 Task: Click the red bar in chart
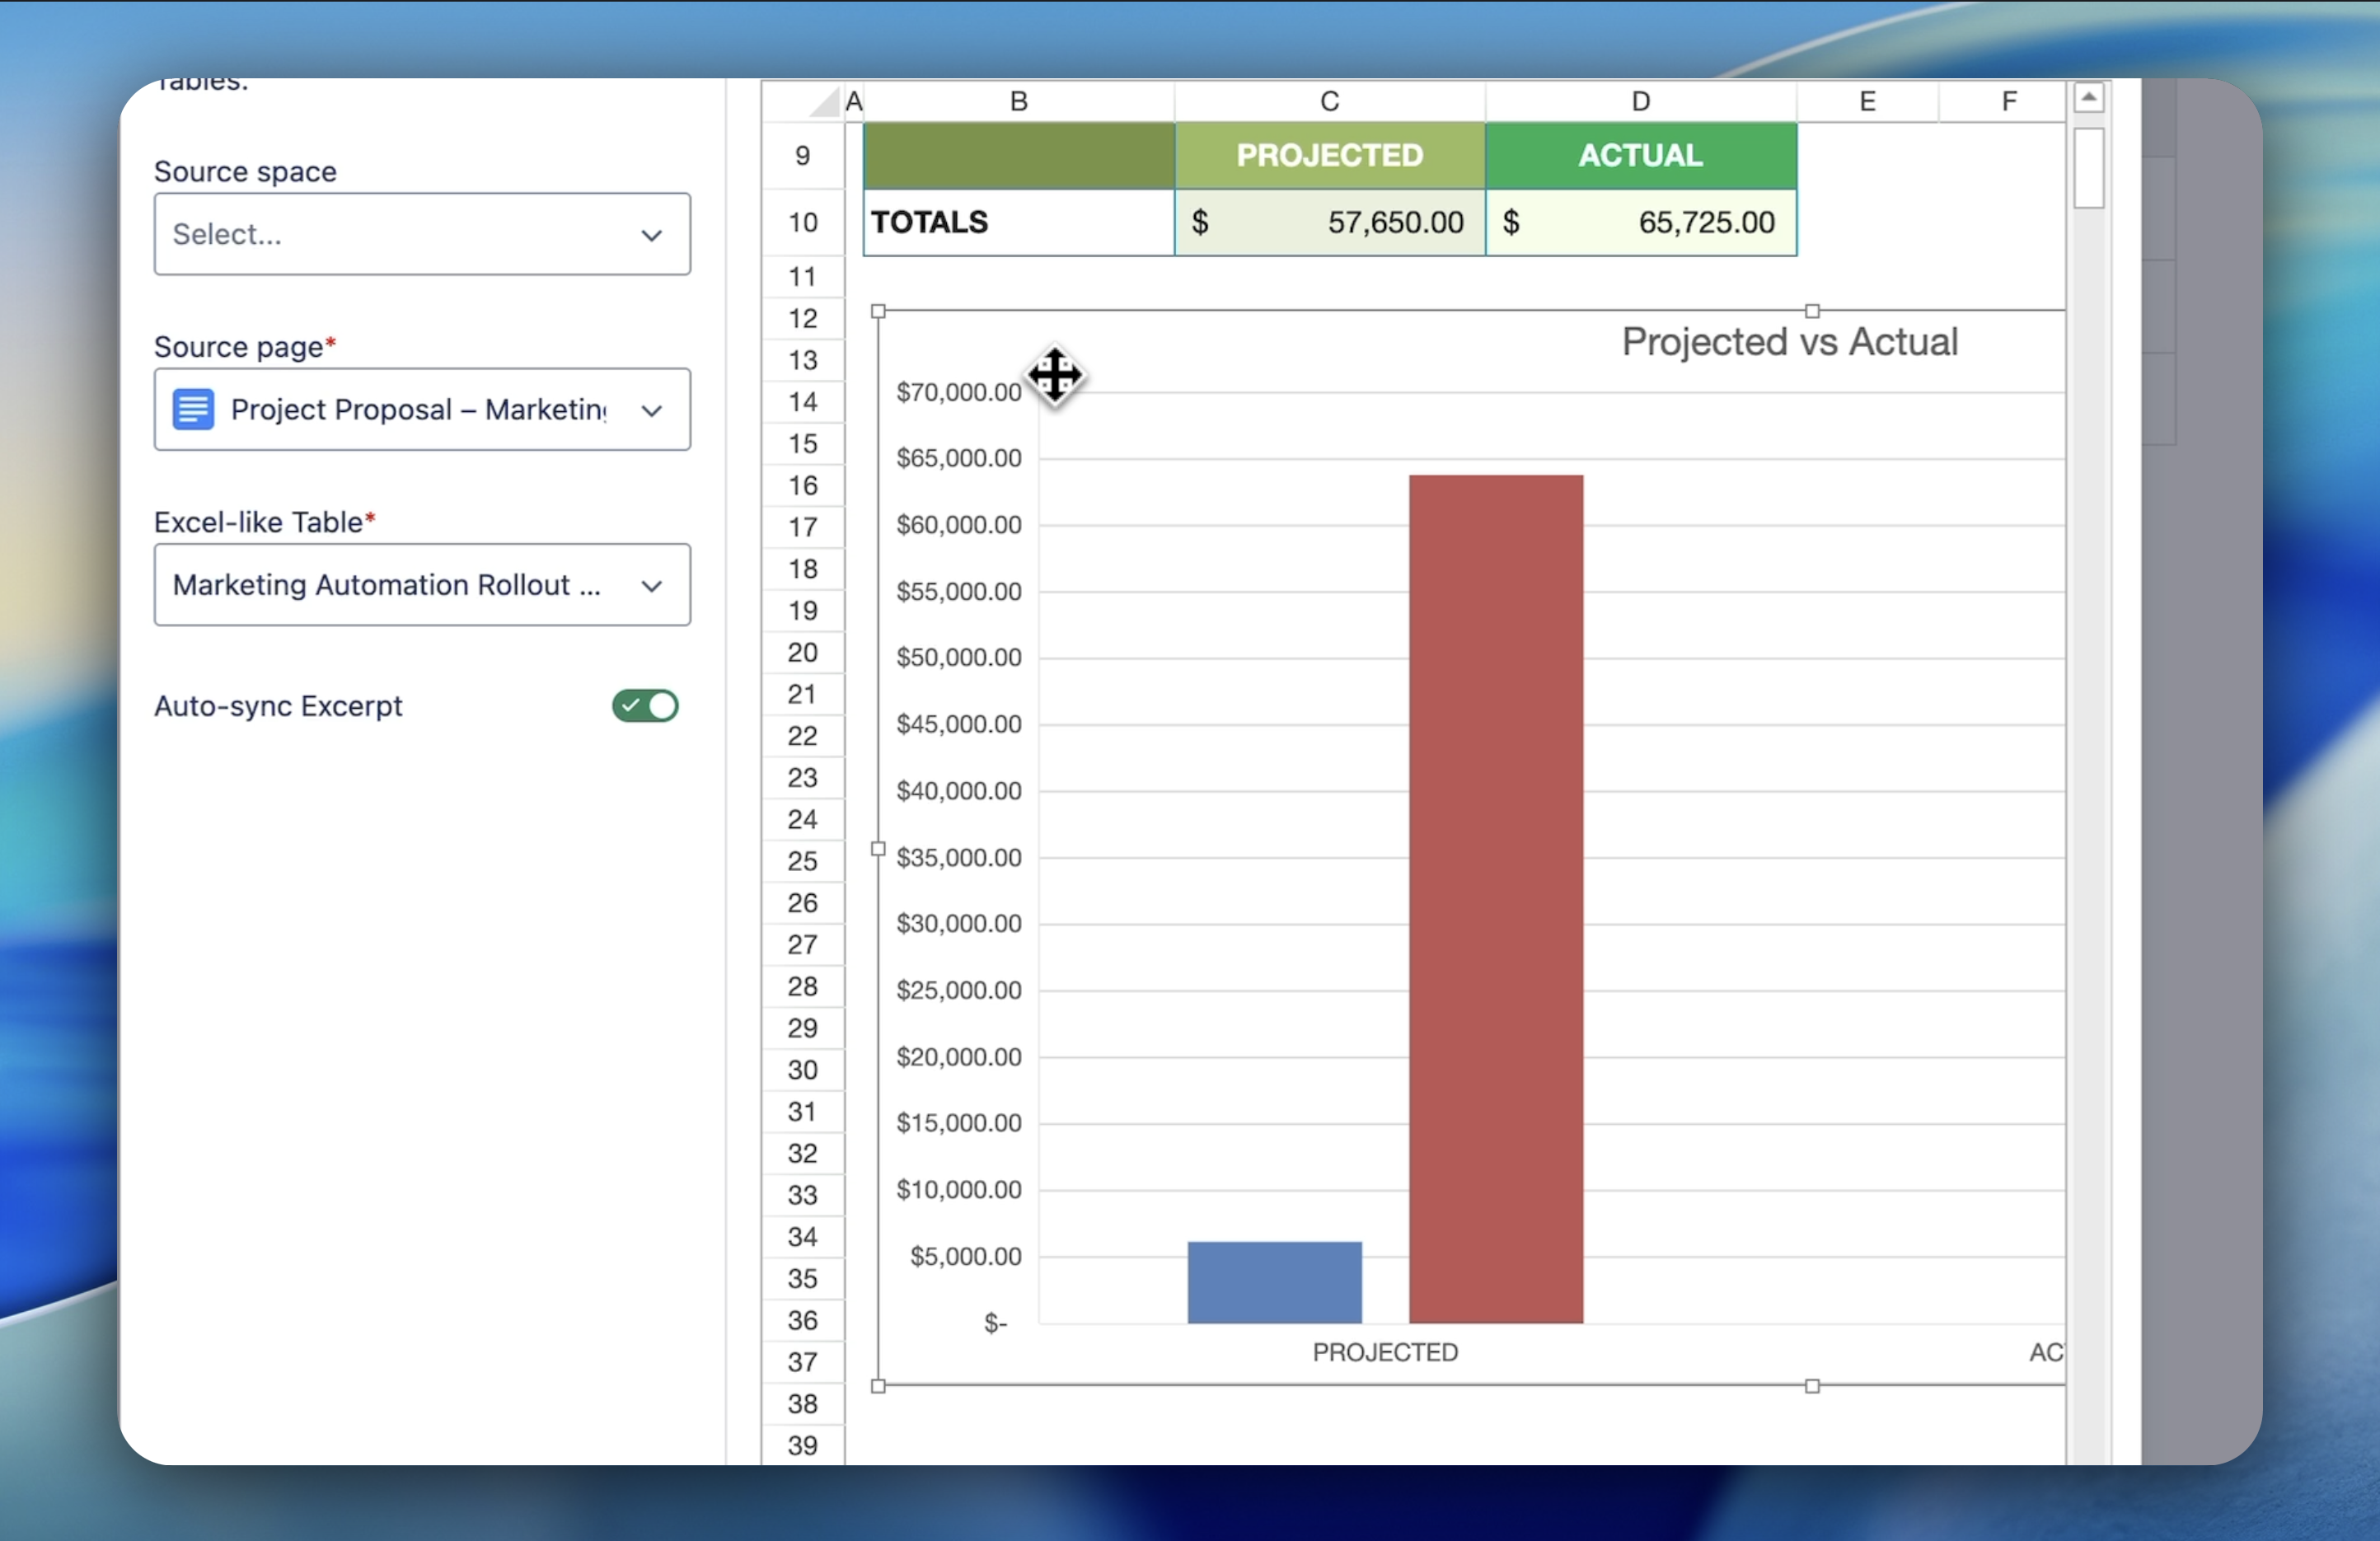tap(1495, 900)
